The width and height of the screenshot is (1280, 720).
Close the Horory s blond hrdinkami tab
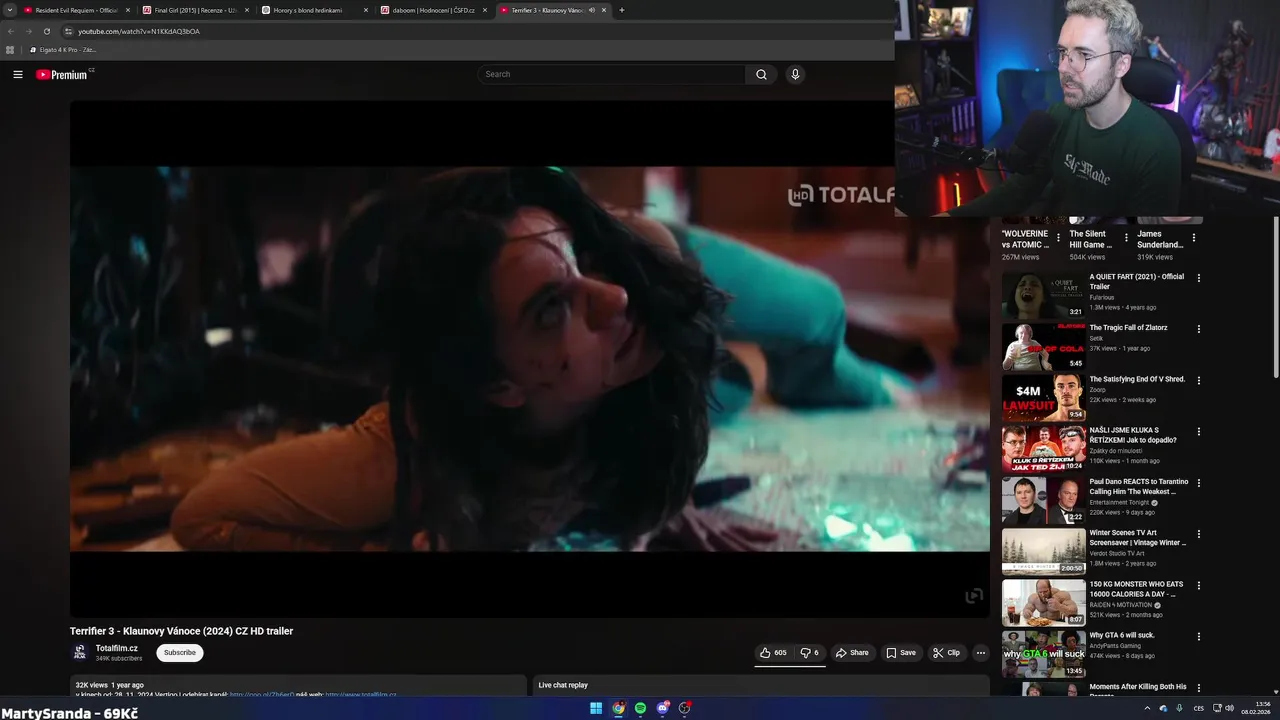point(366,10)
